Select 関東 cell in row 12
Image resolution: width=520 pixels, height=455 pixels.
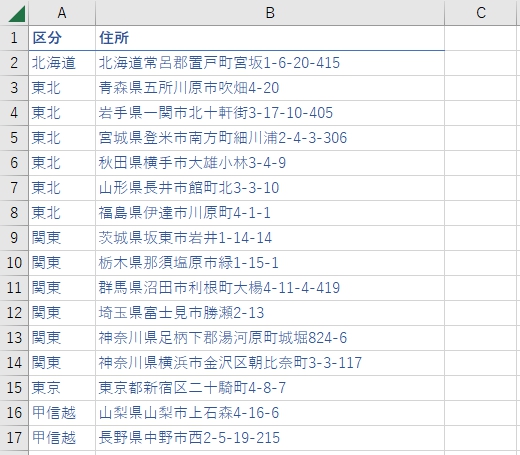coord(62,313)
